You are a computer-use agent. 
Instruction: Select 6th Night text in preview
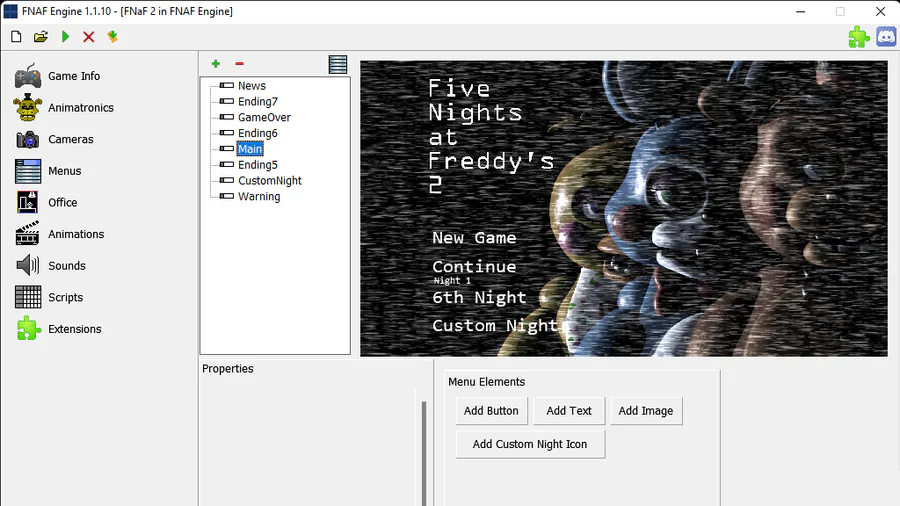[479, 297]
